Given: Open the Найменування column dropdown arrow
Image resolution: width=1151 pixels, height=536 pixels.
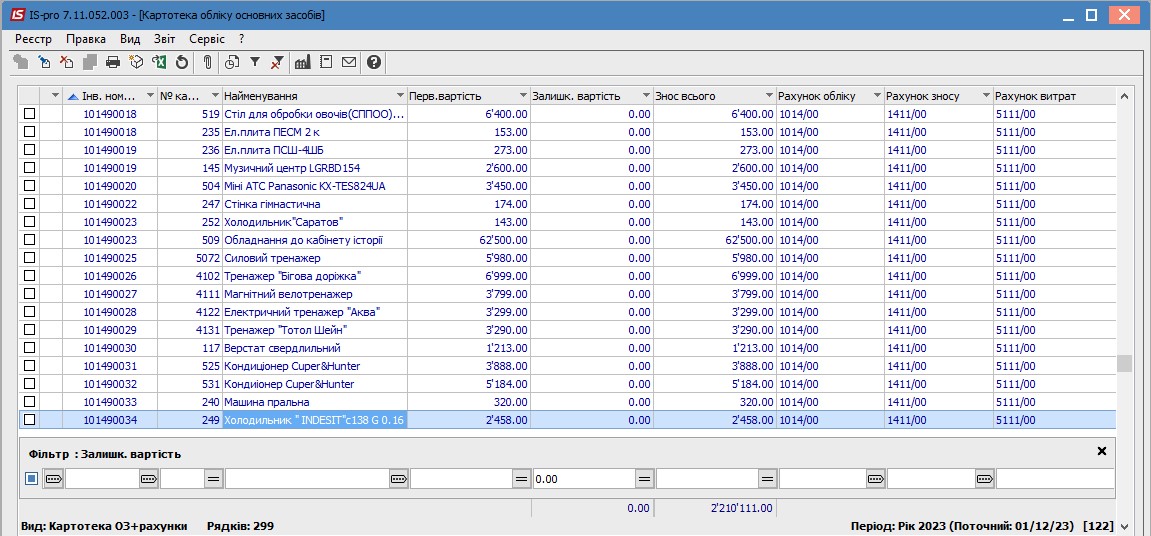Looking at the screenshot, I should pos(400,96).
